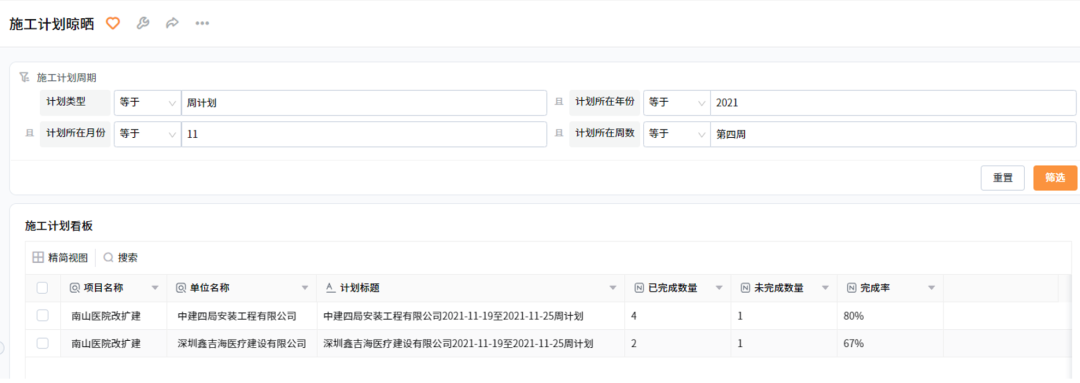Click the orange 筛选 button
Image resolution: width=1080 pixels, height=383 pixels.
1055,178
